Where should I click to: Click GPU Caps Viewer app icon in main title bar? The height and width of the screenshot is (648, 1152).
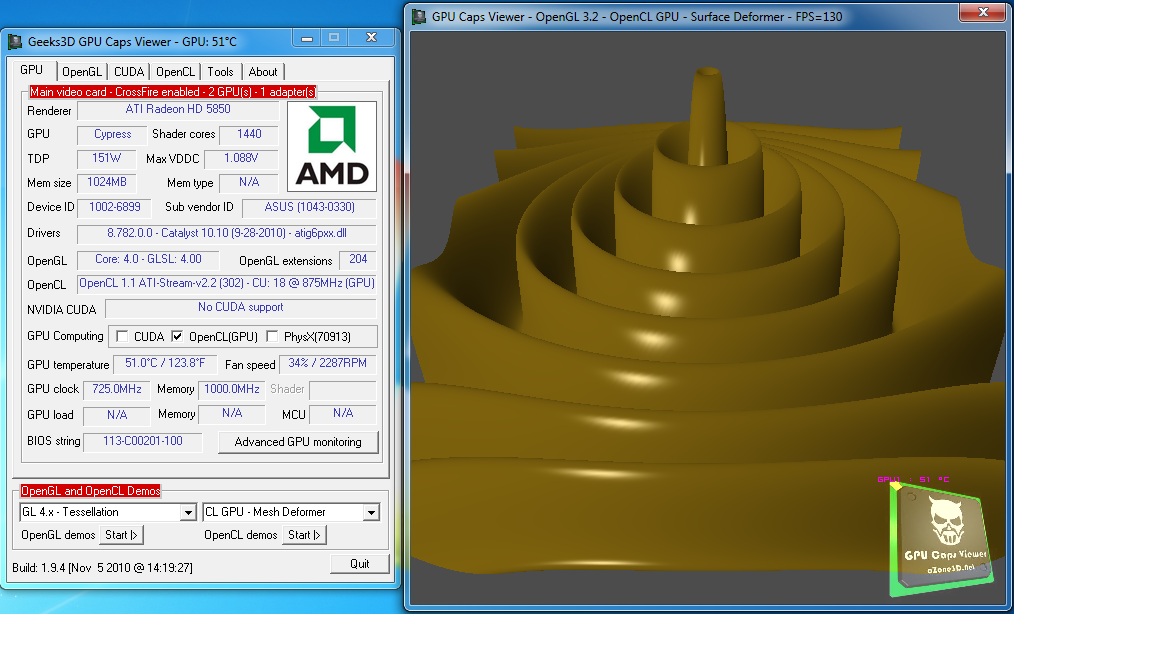(x=15, y=42)
